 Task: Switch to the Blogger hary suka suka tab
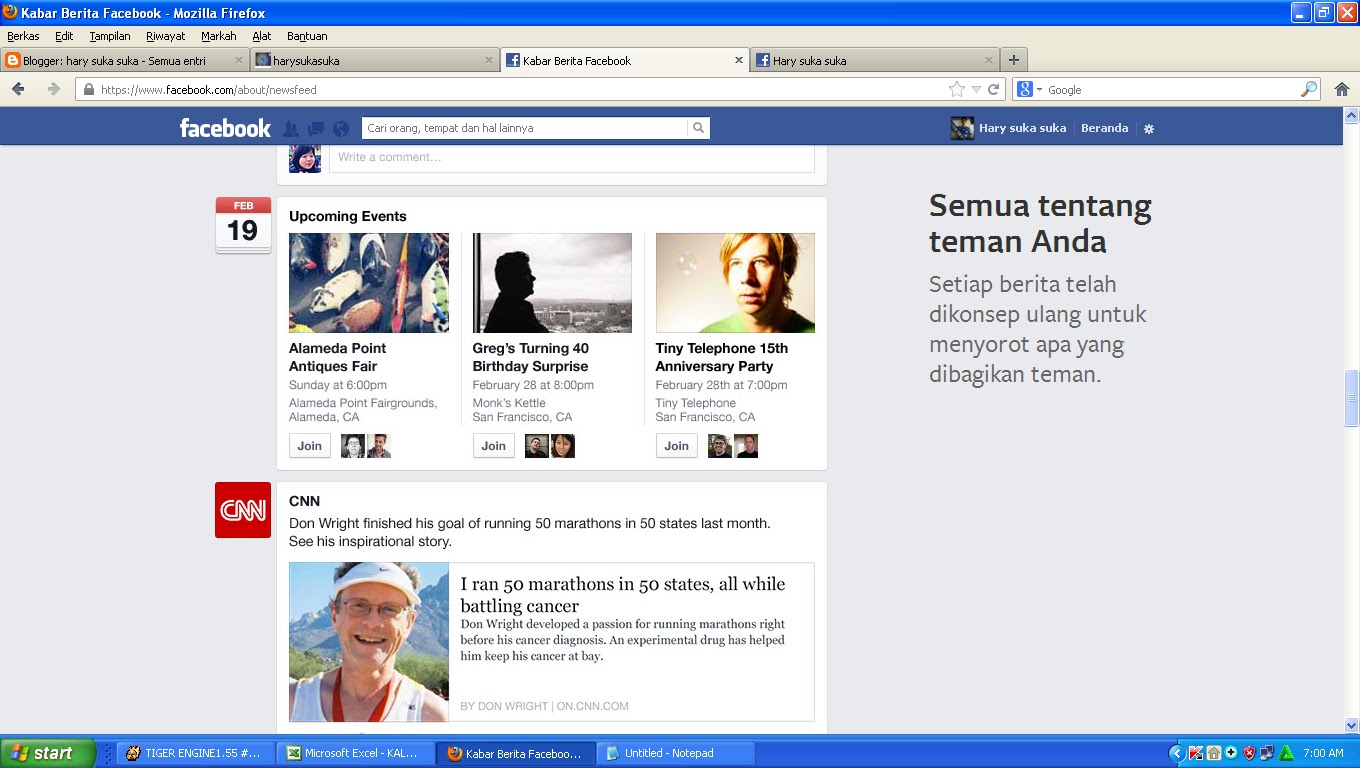coord(125,60)
